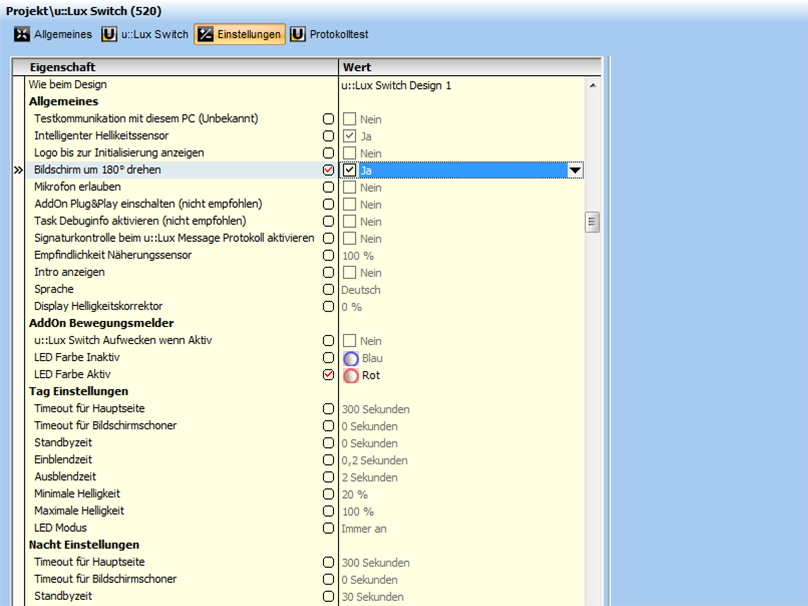
Task: Toggle the Bildschirm um 180° drehen checkbox
Action: coord(349,171)
